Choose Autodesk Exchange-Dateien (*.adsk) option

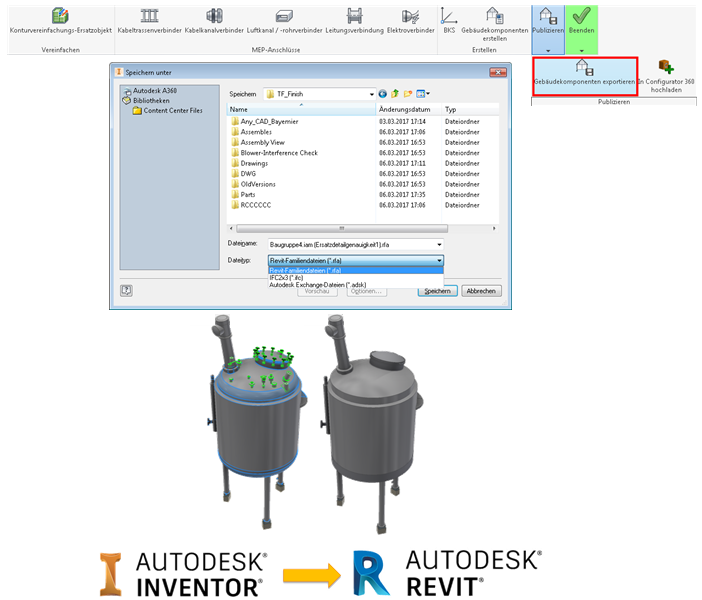click(355, 284)
